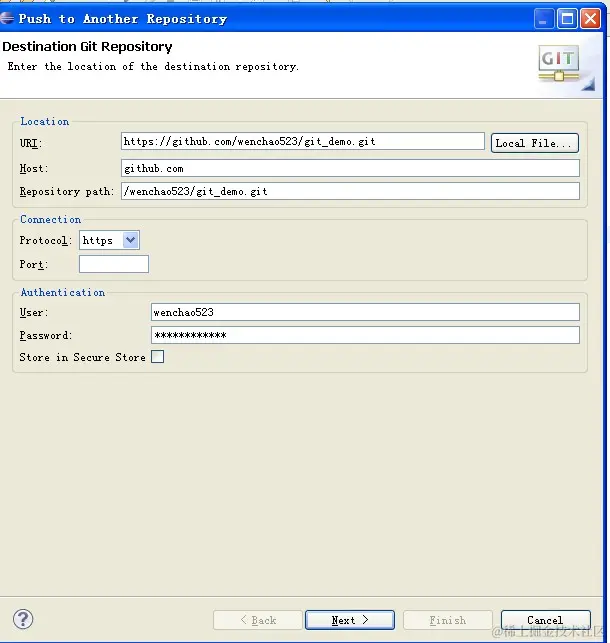Click the Cancel button

click(546, 620)
